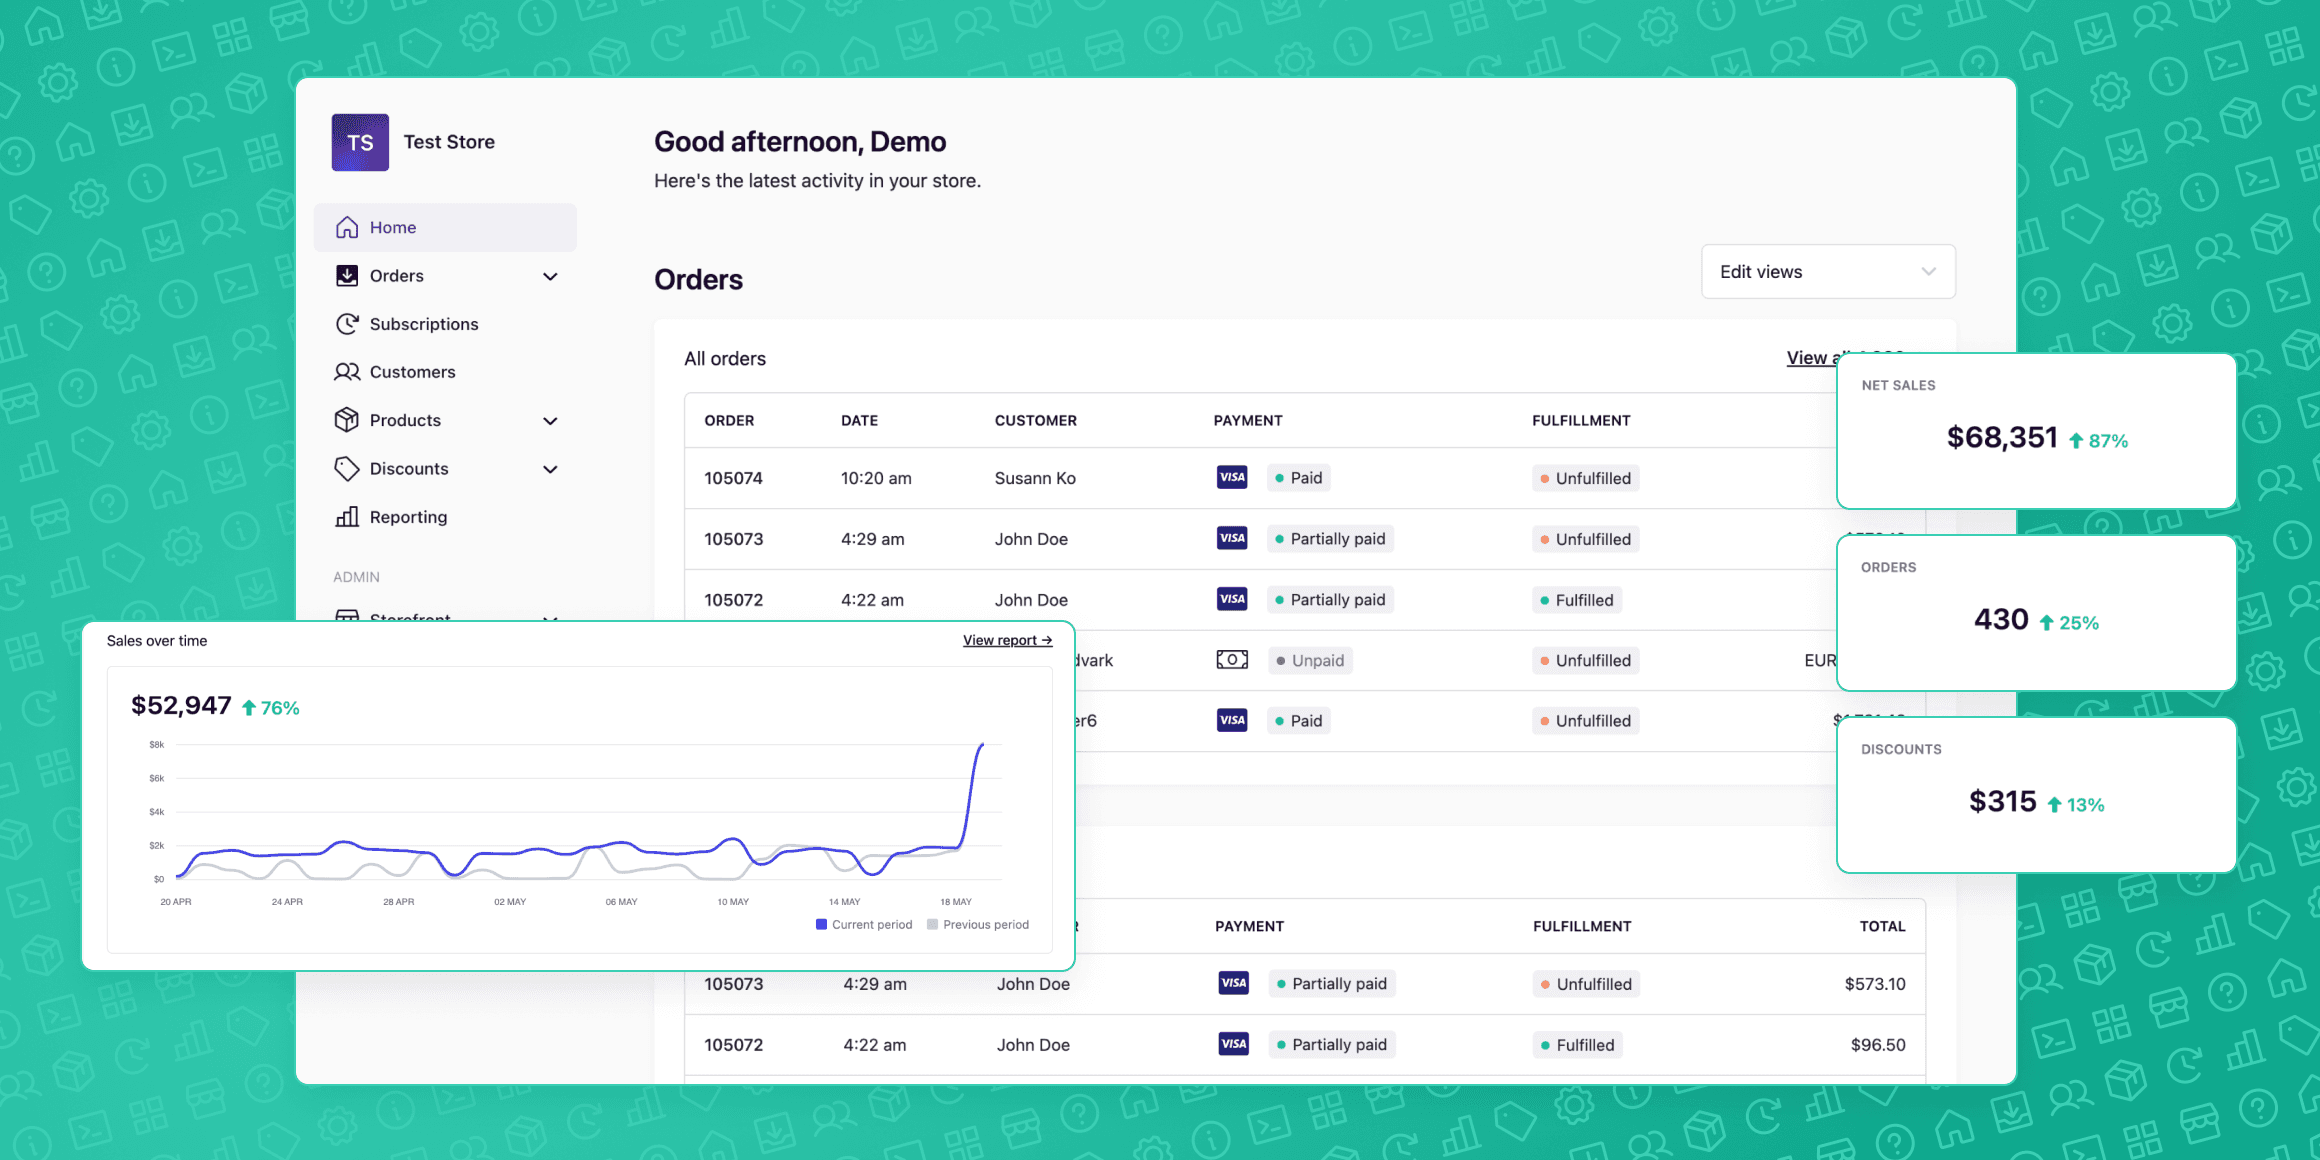Click the Net Sales summary card
The height and width of the screenshot is (1160, 2320).
(2036, 432)
